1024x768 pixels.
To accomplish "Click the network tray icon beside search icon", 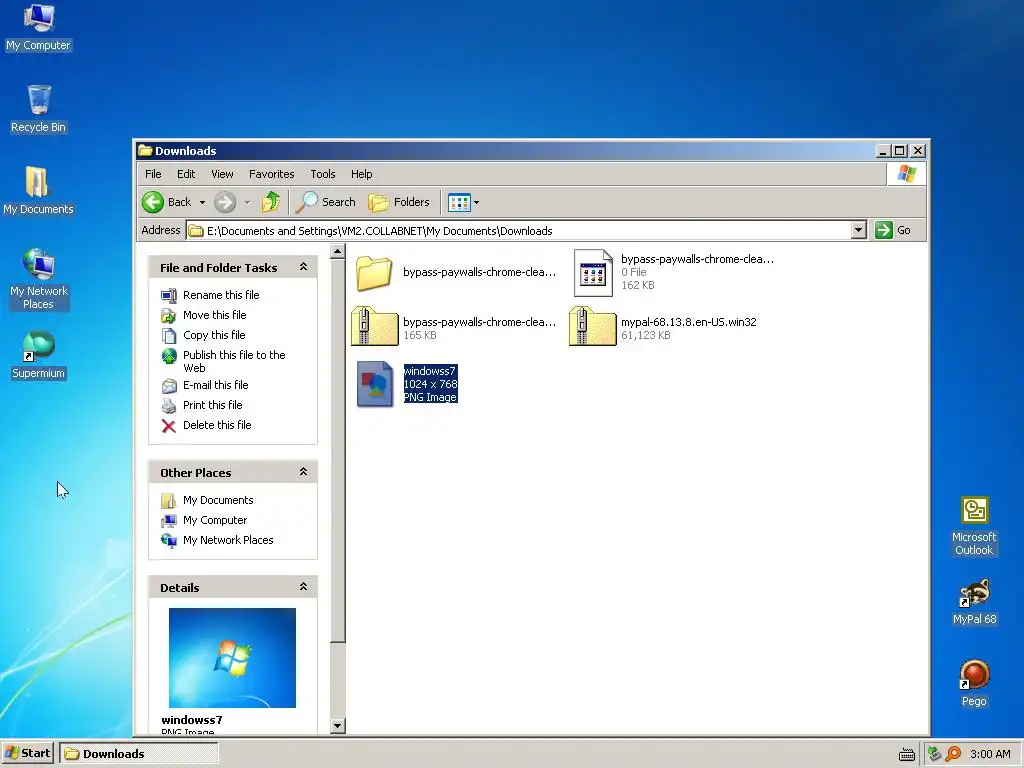I will pyautogui.click(x=934, y=754).
